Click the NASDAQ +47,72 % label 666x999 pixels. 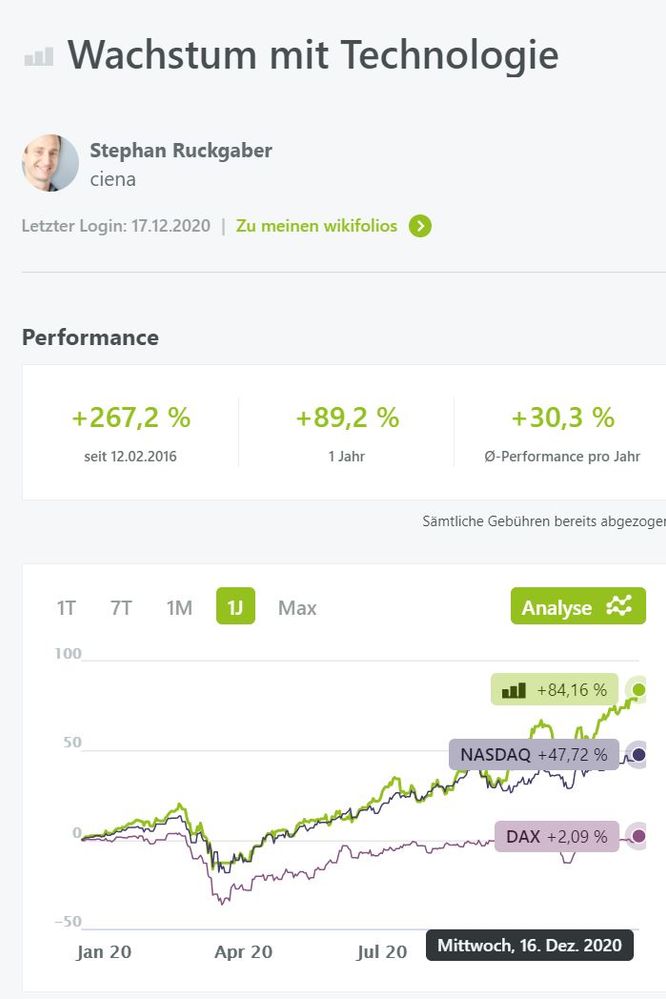[533, 755]
